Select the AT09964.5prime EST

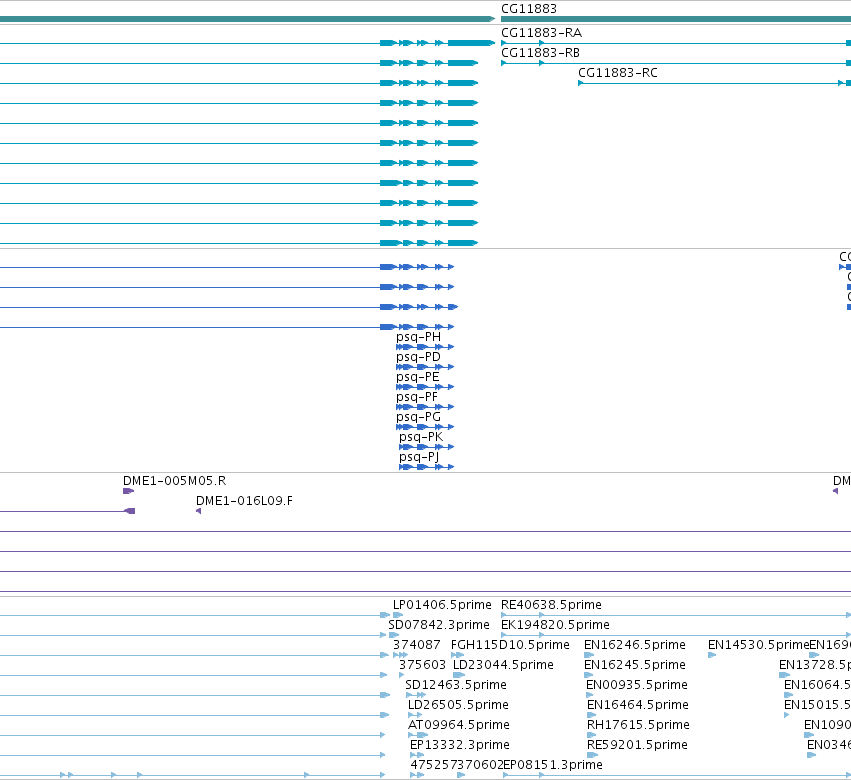tap(459, 725)
